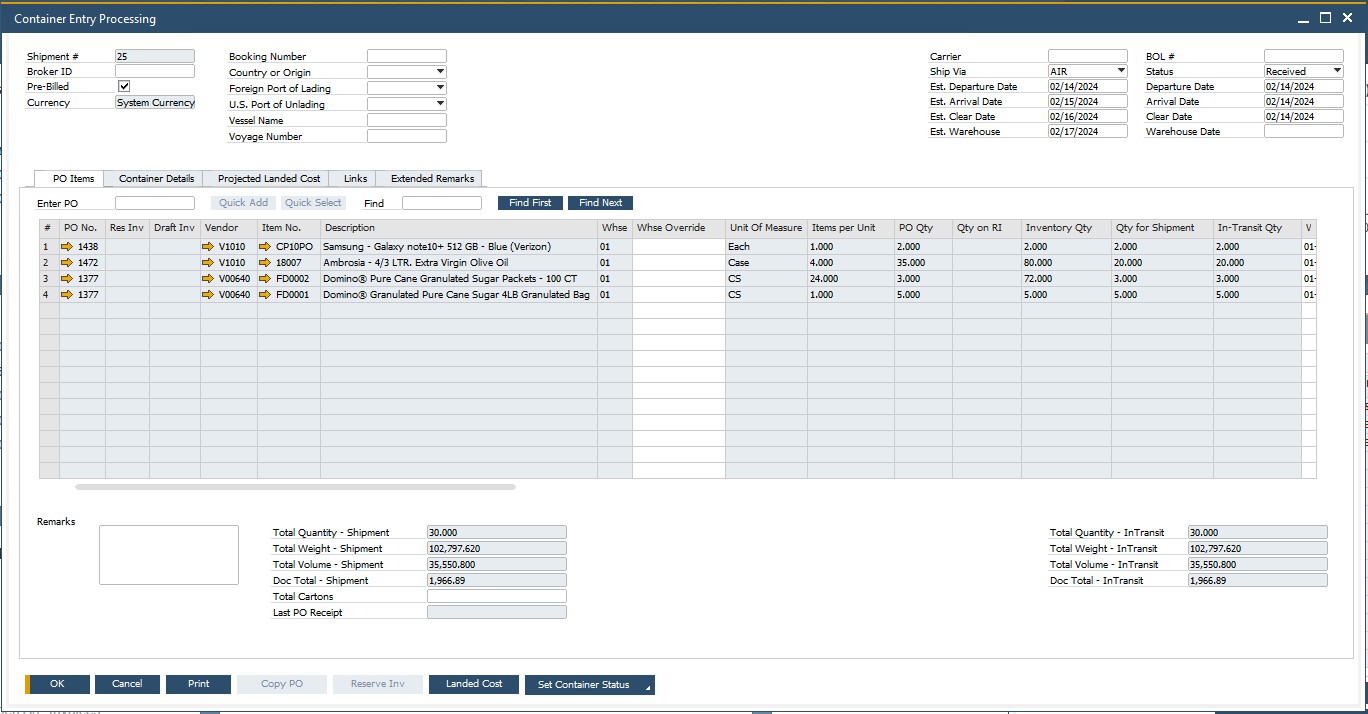Screen dimensions: 1368x714
Task: Click the Print button
Action: click(x=198, y=684)
